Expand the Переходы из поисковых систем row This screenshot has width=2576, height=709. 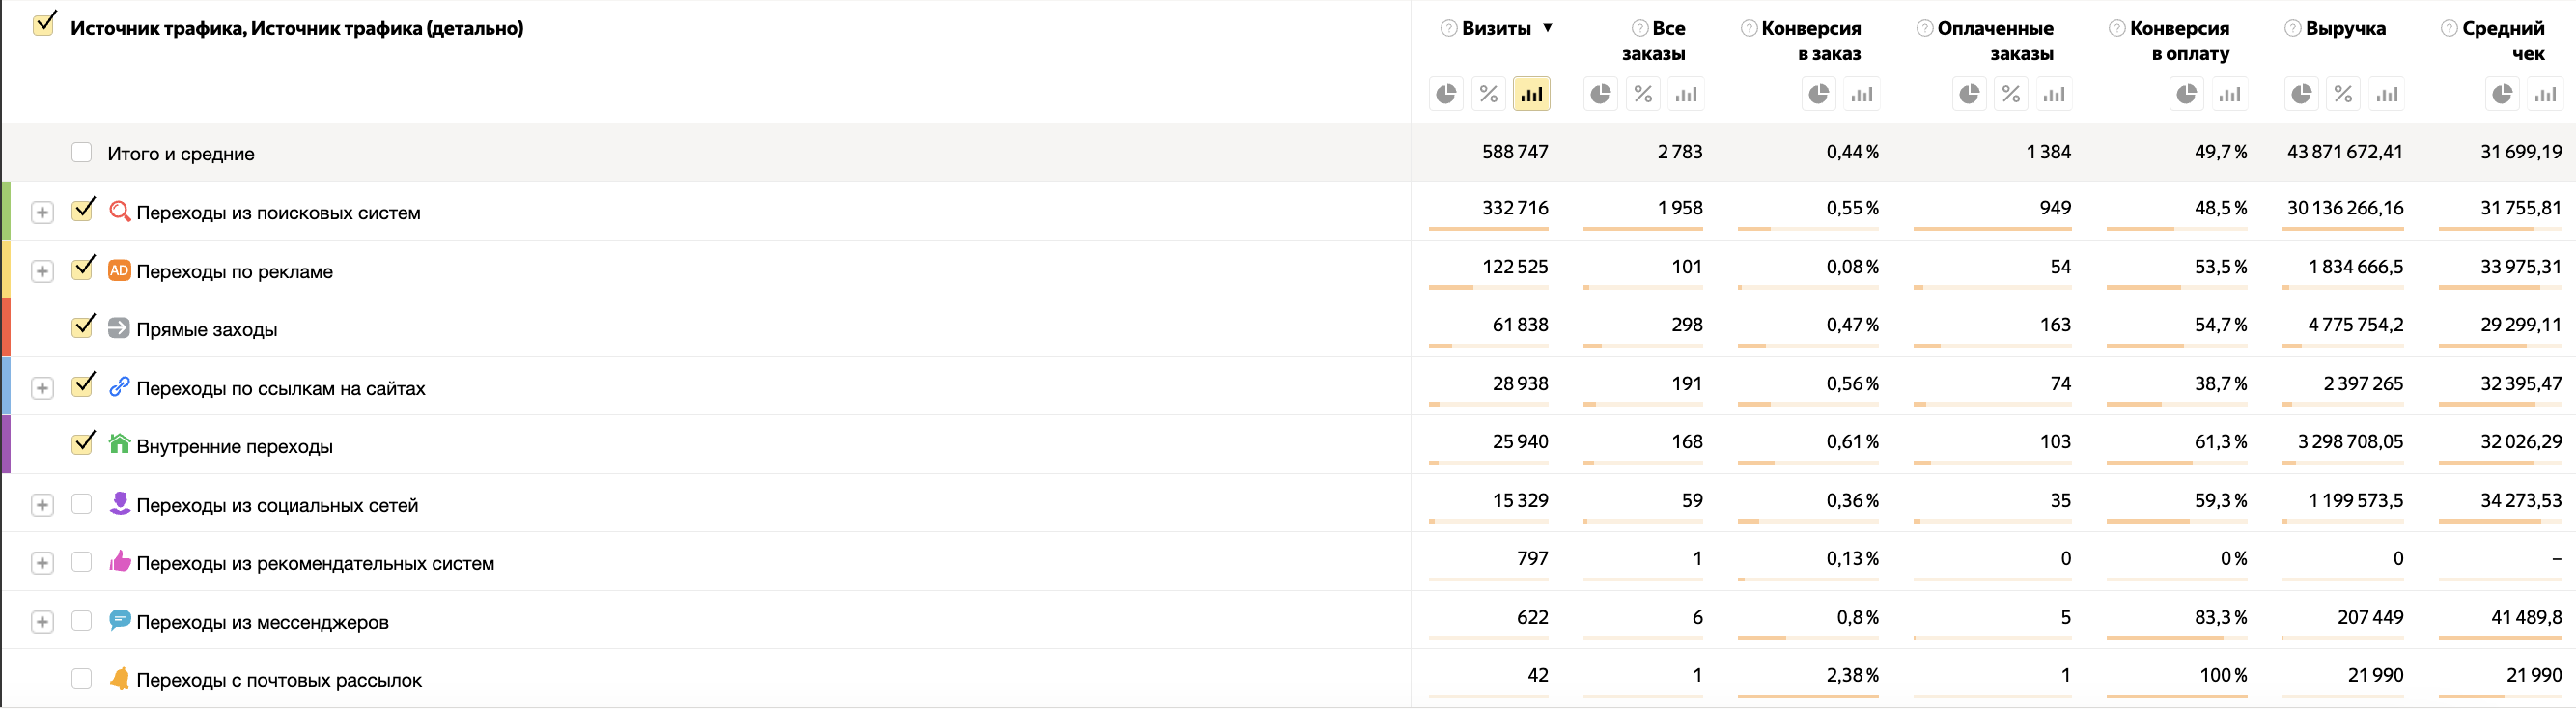[x=42, y=212]
